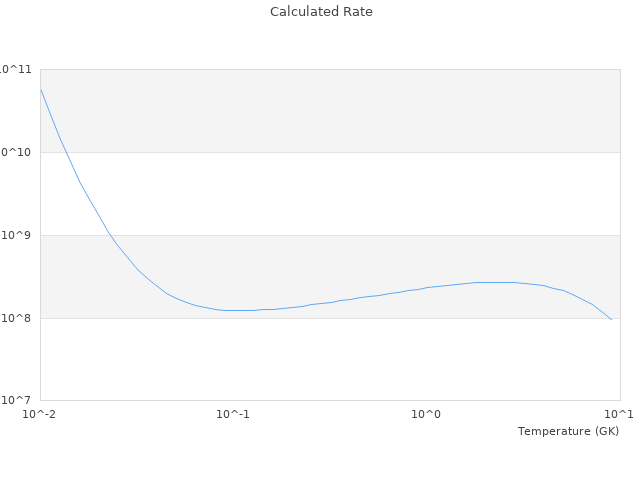Click the white band between 10^9 and 10^10

(330, 193)
